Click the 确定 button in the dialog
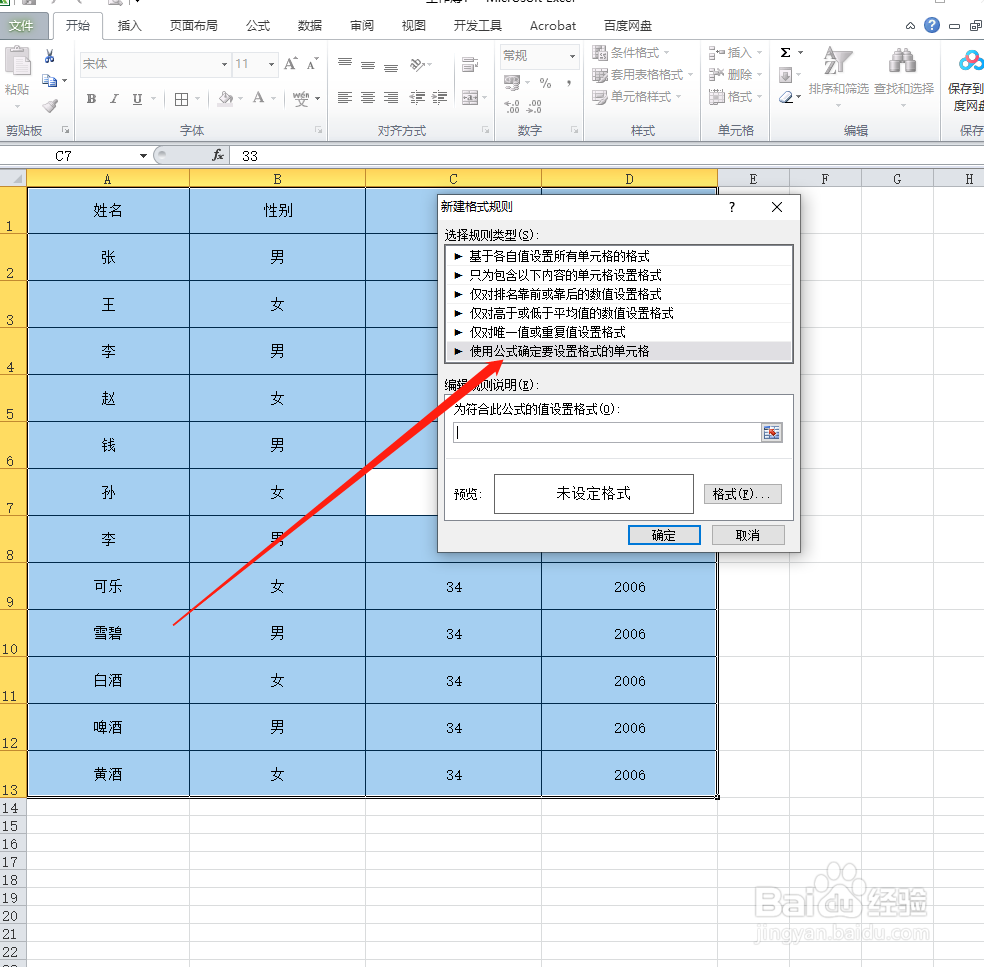 (x=663, y=534)
